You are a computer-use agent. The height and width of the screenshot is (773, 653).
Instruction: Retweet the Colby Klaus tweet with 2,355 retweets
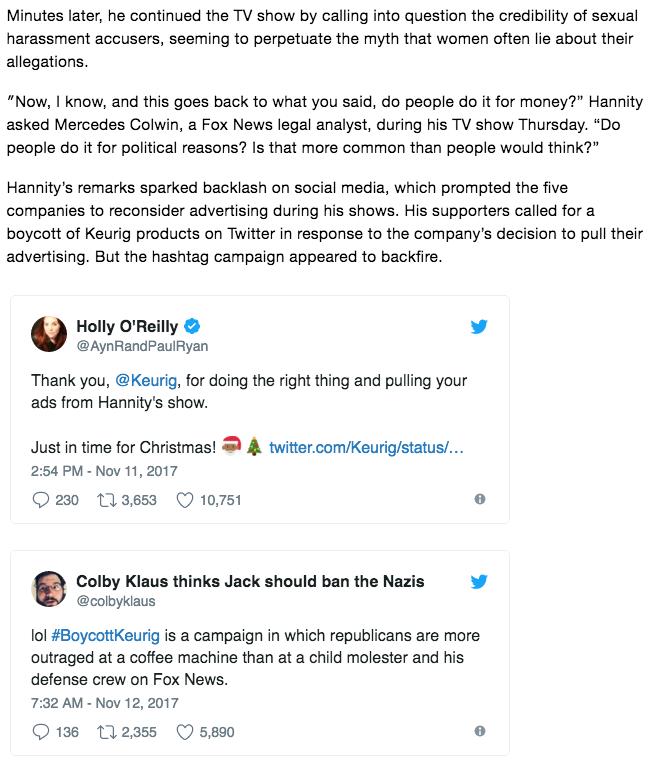tap(106, 732)
